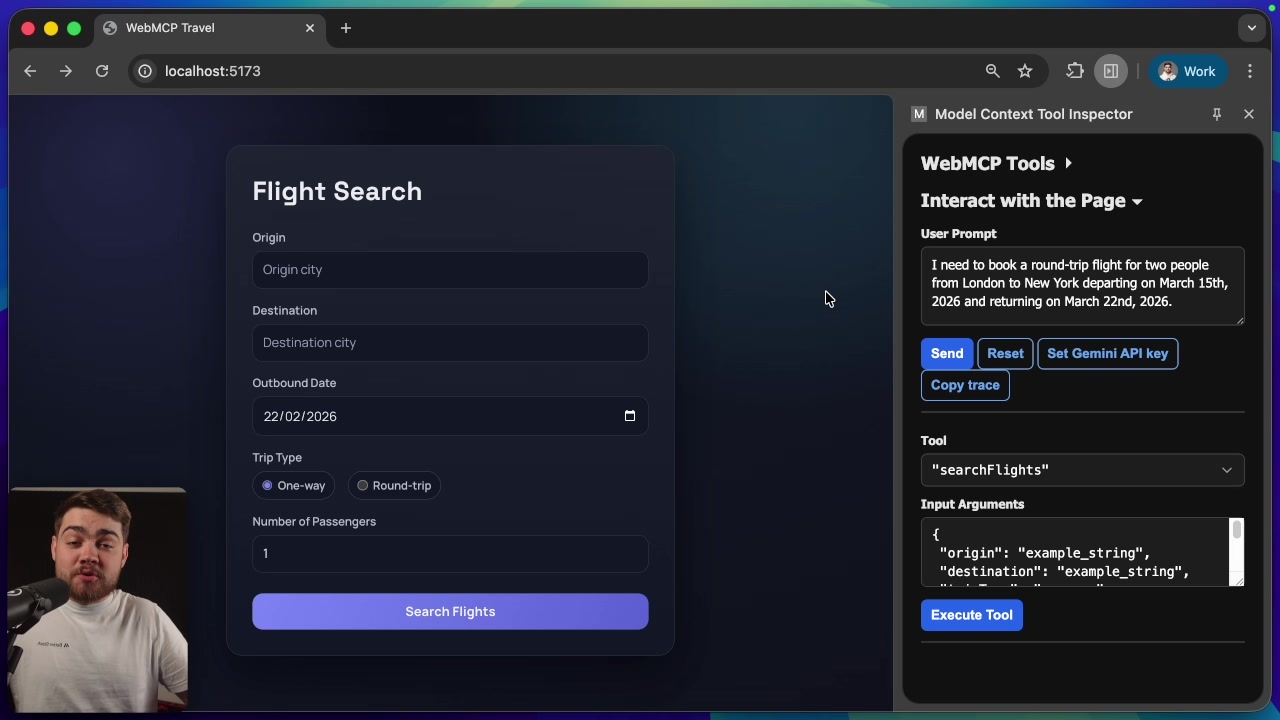The image size is (1280, 720).
Task: Open the calendar picker on Outbound Date
Action: pos(630,416)
